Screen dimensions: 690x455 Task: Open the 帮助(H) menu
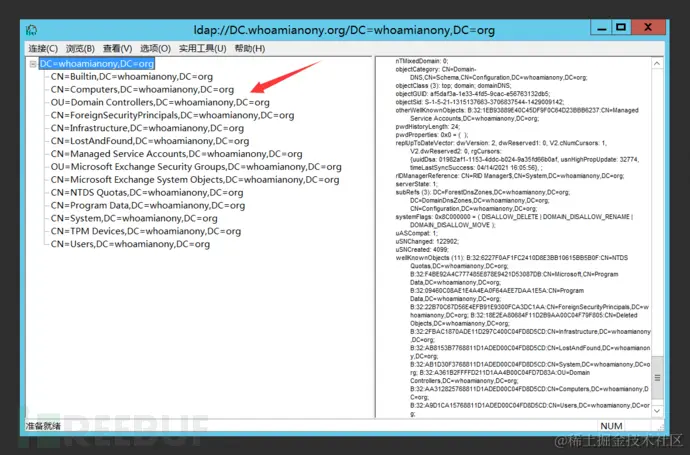click(x=250, y=48)
